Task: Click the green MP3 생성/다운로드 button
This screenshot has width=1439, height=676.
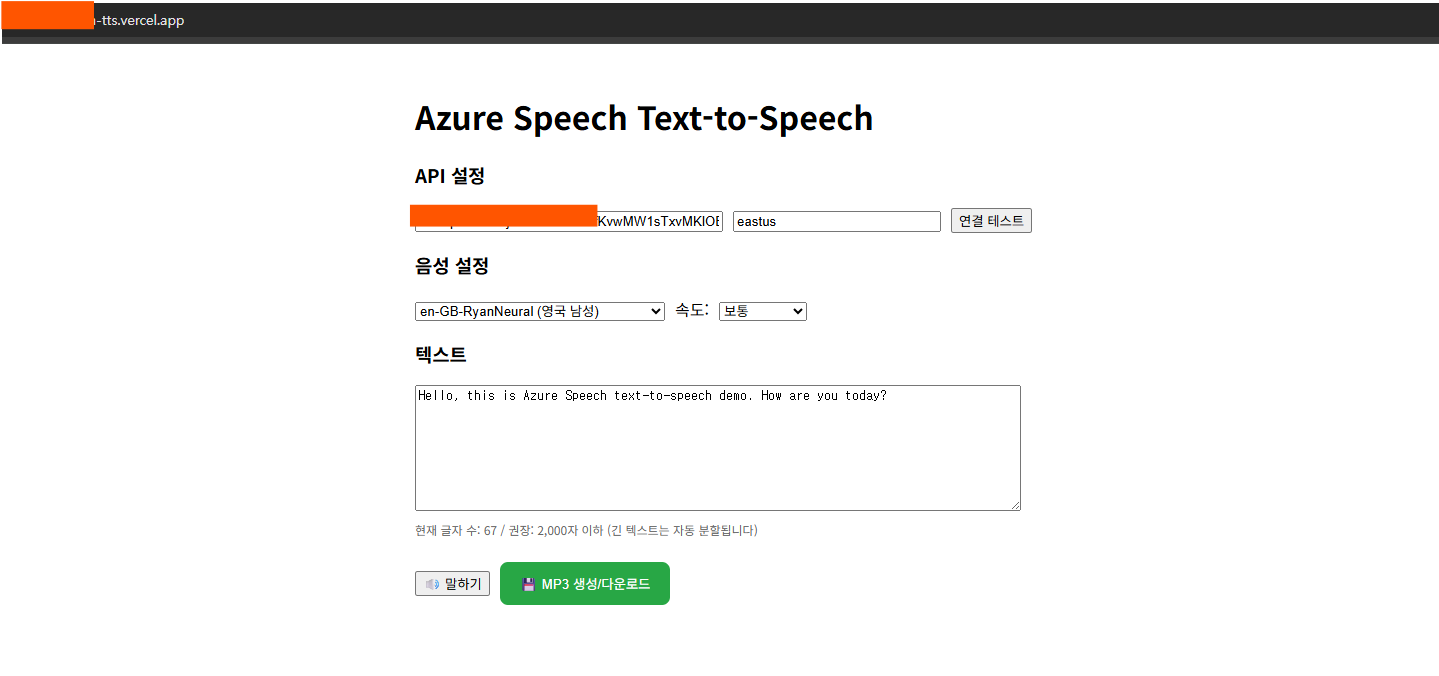Action: click(585, 584)
